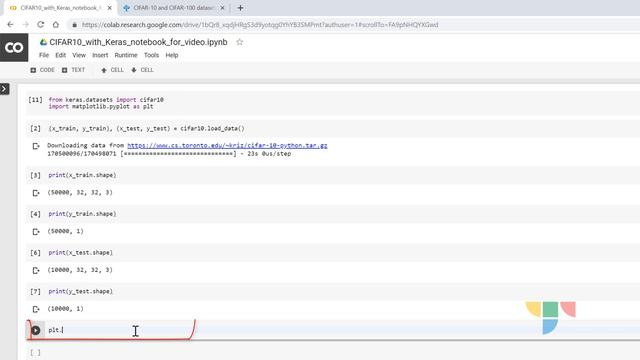Open the Edit menu

pos(60,55)
